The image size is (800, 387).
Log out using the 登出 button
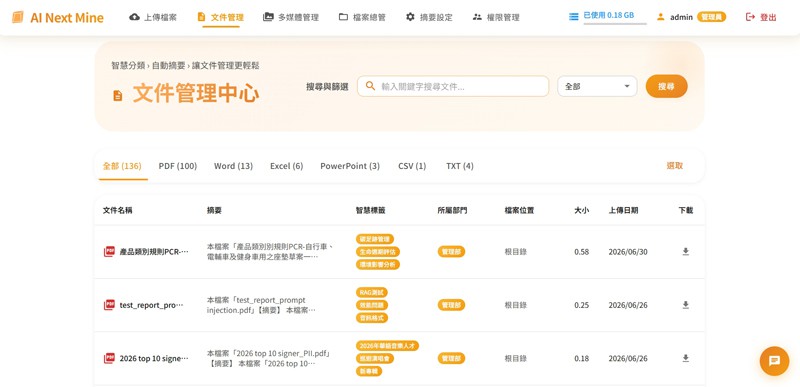point(761,17)
